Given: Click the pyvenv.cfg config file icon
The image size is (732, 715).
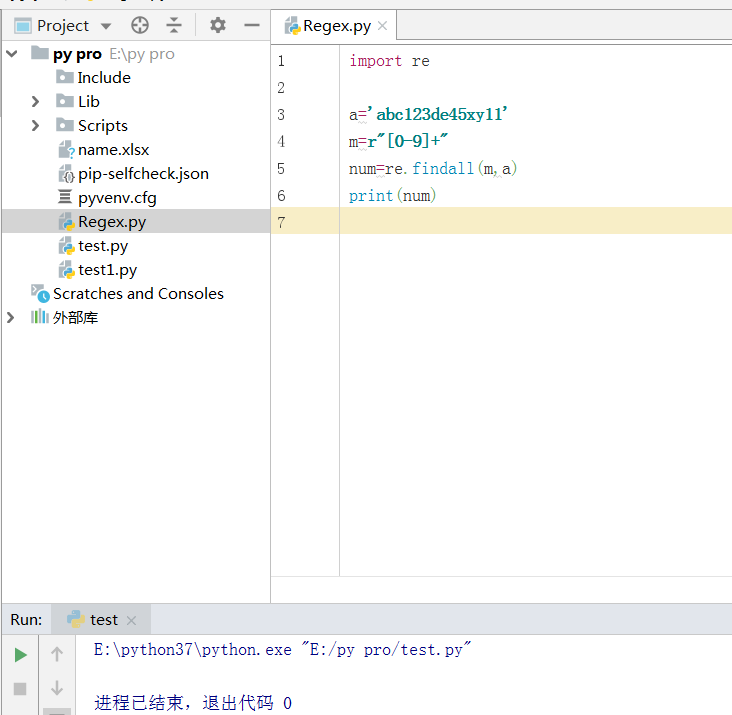Looking at the screenshot, I should click(65, 197).
